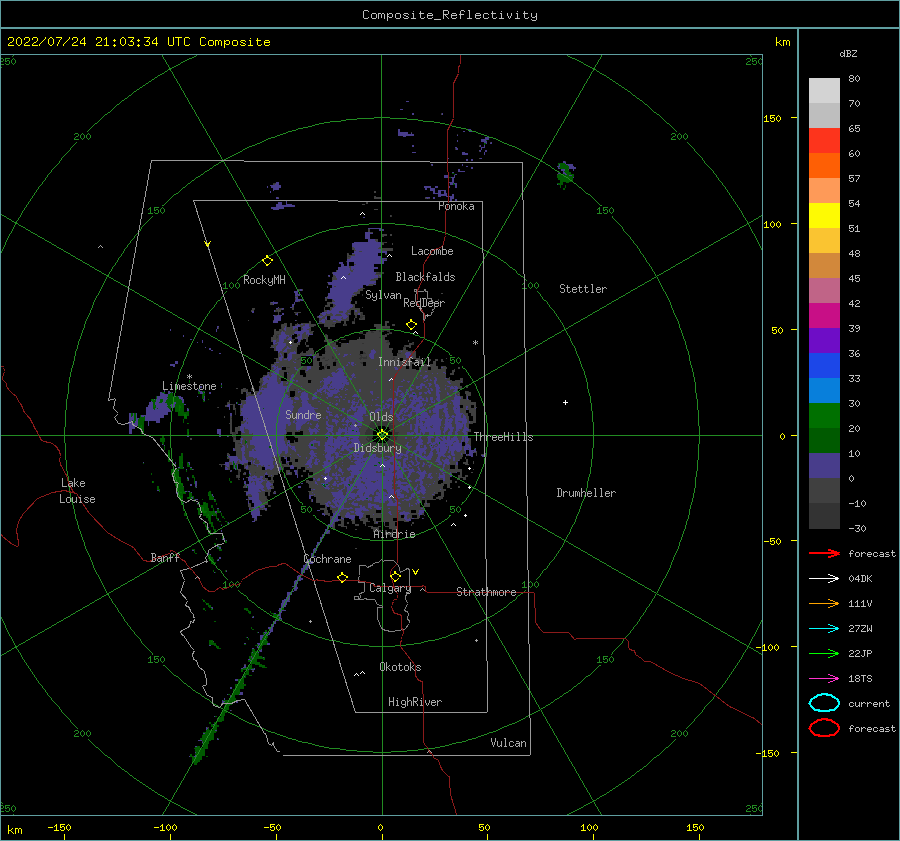Click the Airdrie town label

click(394, 534)
